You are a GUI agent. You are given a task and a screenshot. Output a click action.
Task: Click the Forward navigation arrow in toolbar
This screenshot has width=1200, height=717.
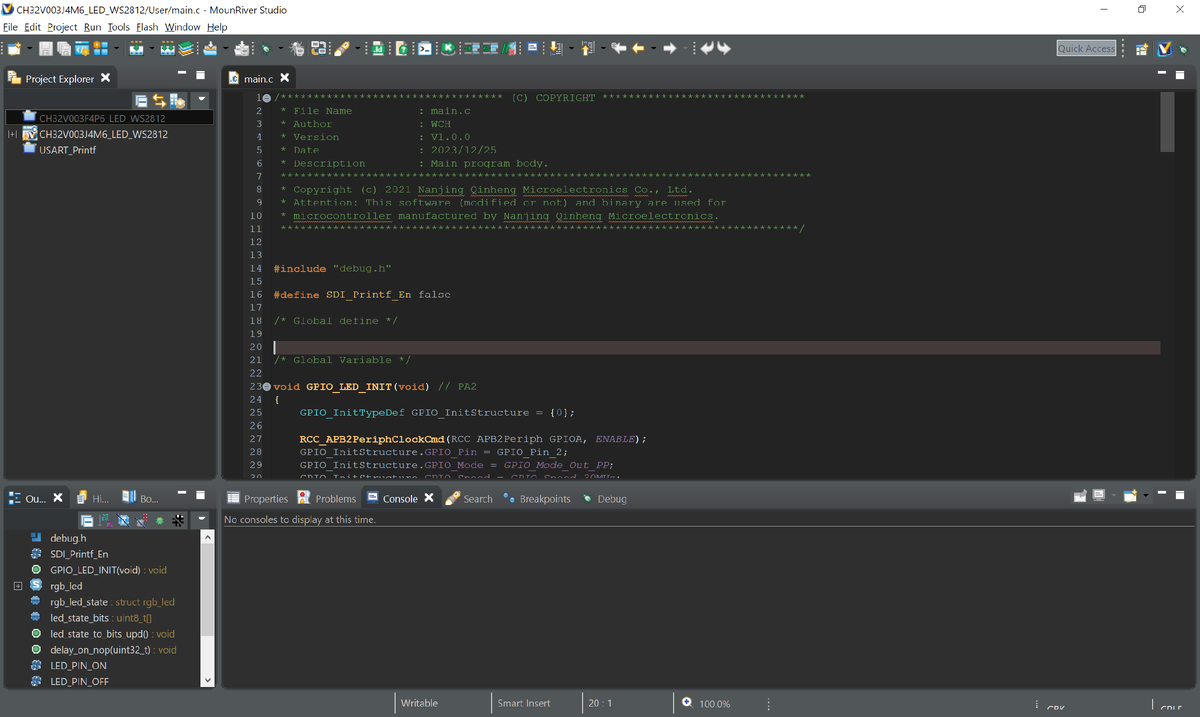point(669,48)
